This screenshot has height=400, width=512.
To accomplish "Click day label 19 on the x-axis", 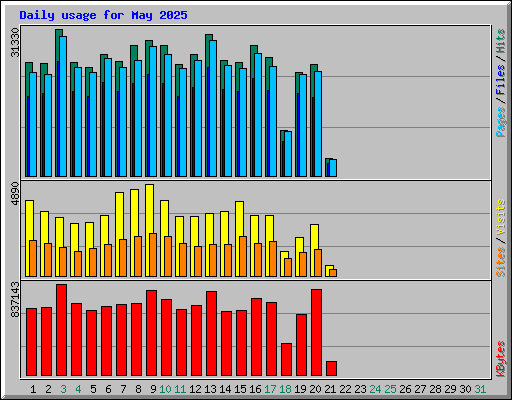I will (x=300, y=389).
